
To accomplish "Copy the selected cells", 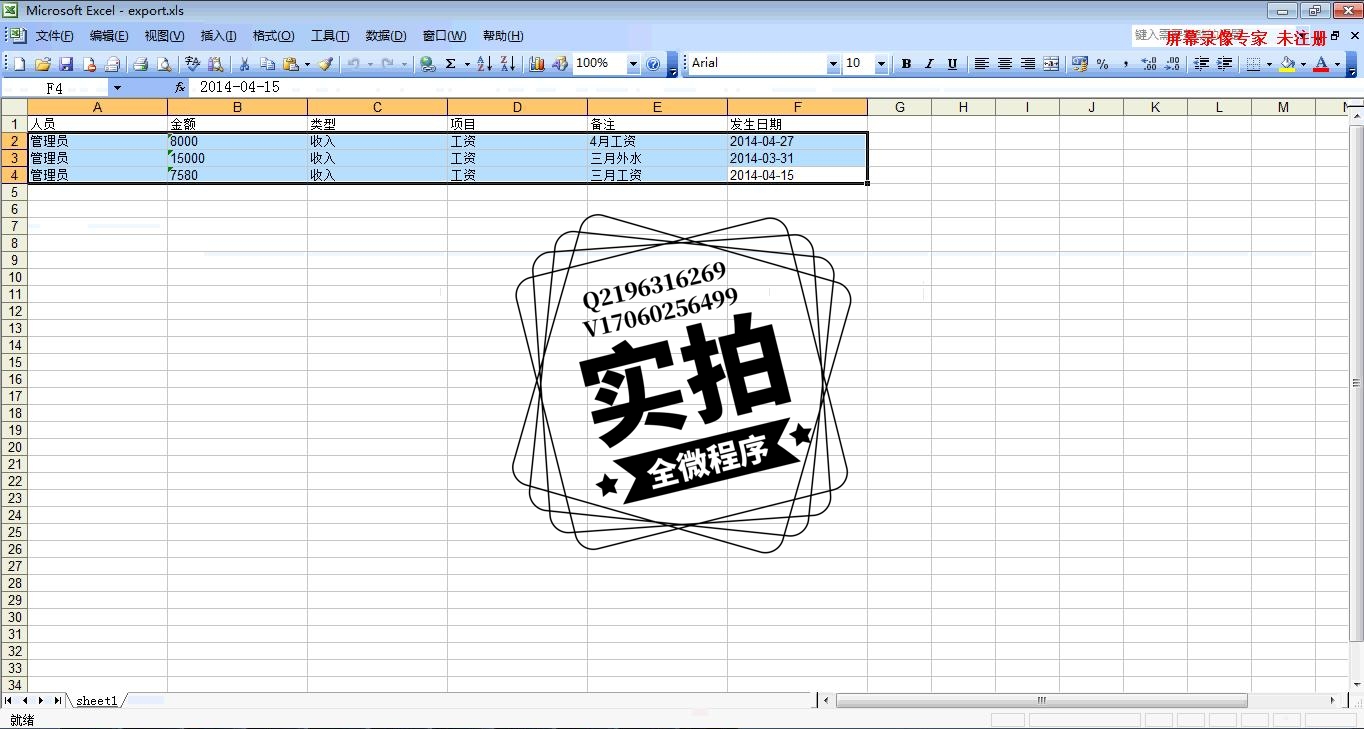I will (267, 64).
